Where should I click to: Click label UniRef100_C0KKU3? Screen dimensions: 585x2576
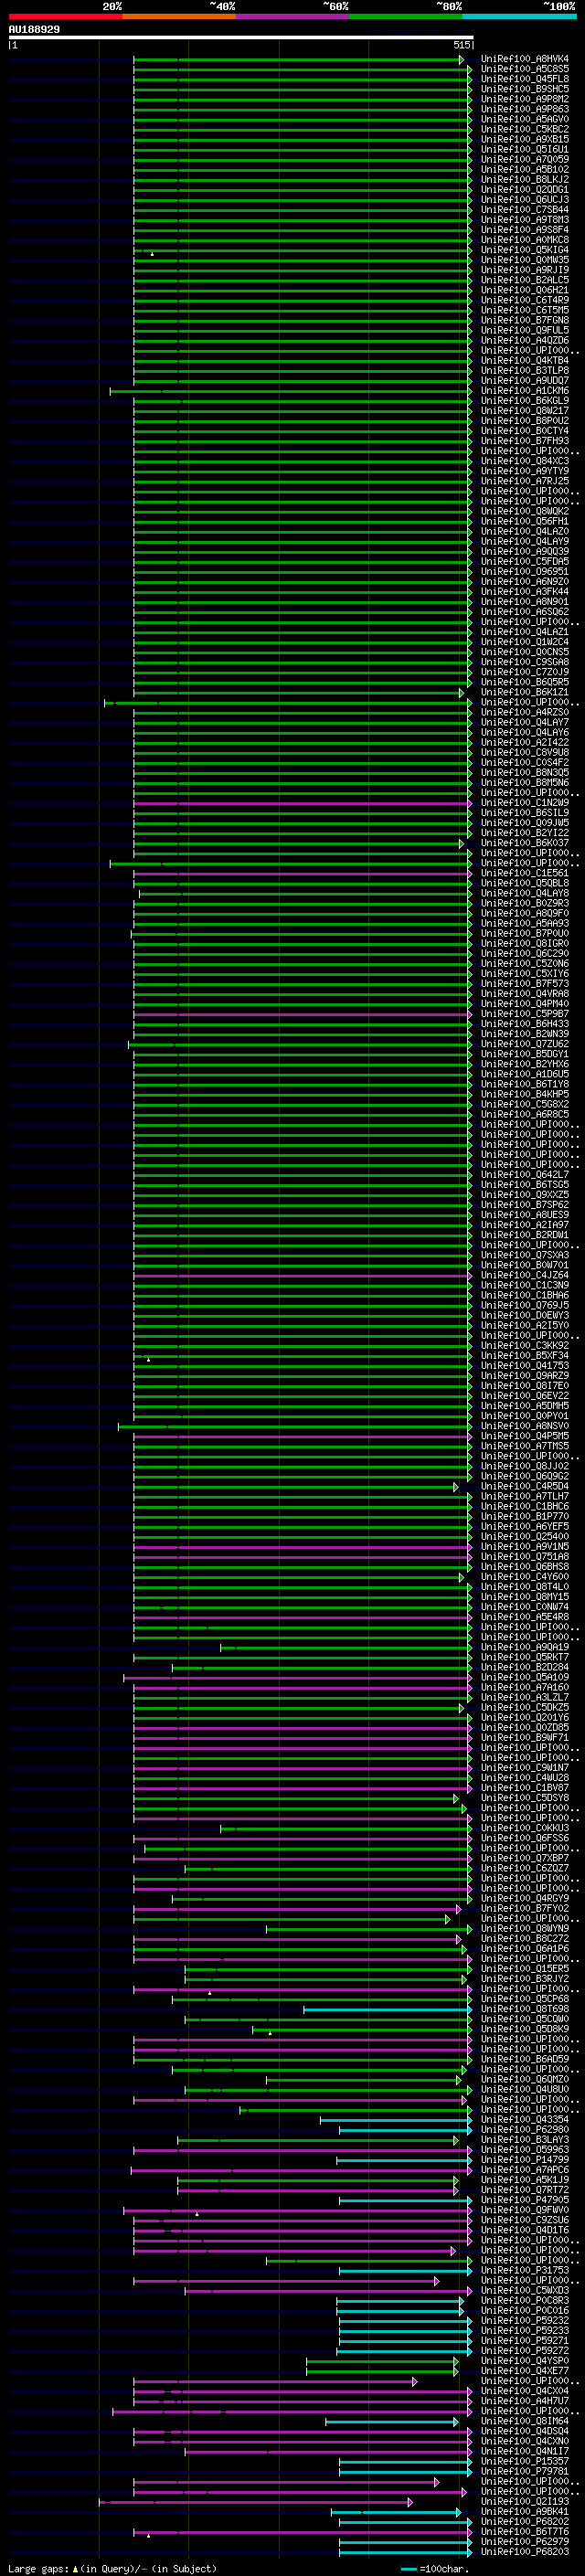click(x=525, y=1828)
